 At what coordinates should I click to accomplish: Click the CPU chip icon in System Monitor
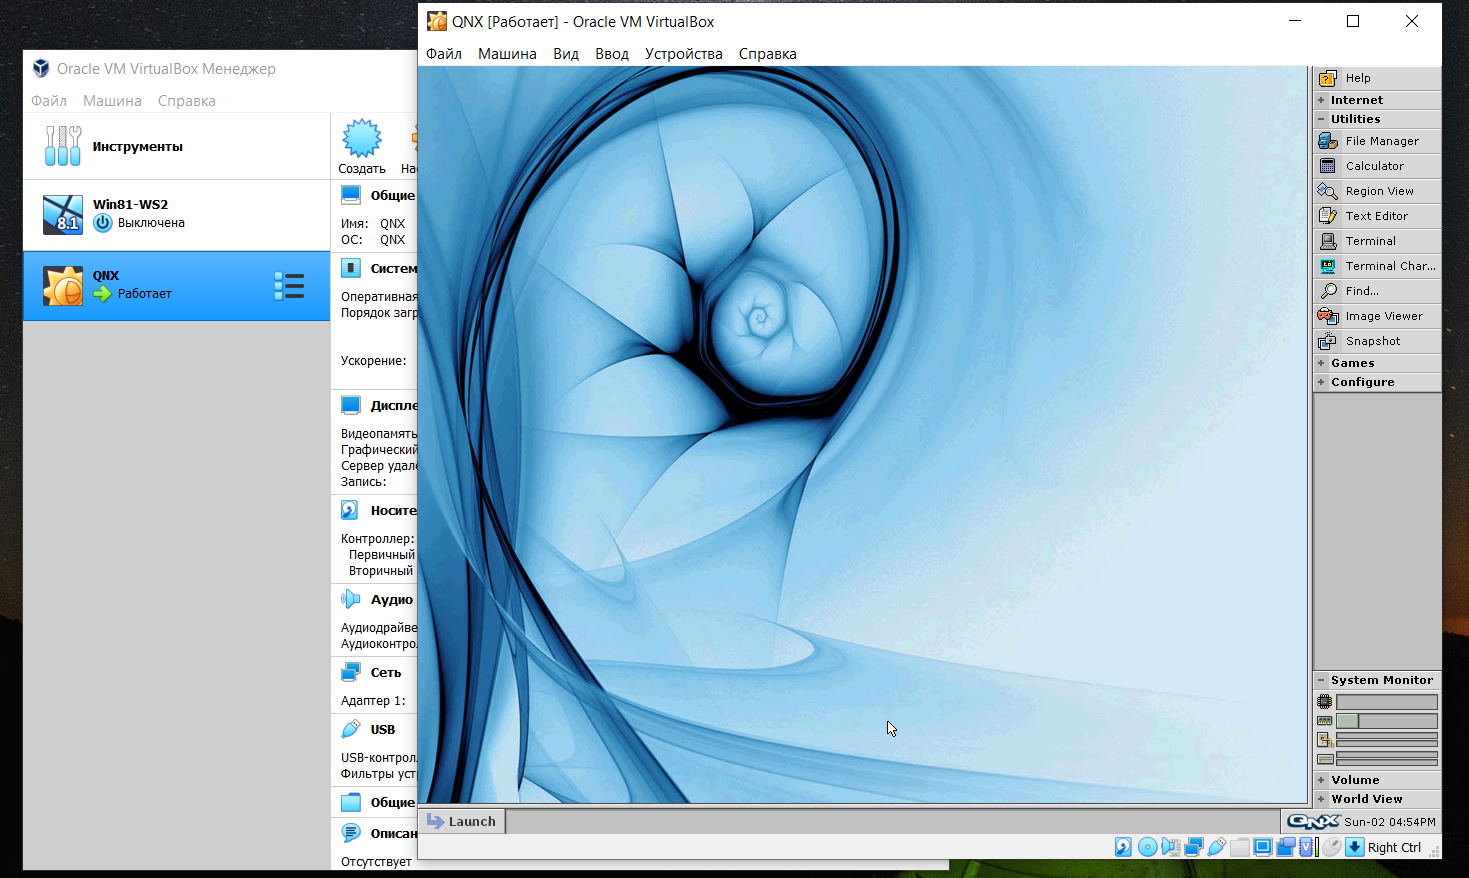pyautogui.click(x=1325, y=702)
